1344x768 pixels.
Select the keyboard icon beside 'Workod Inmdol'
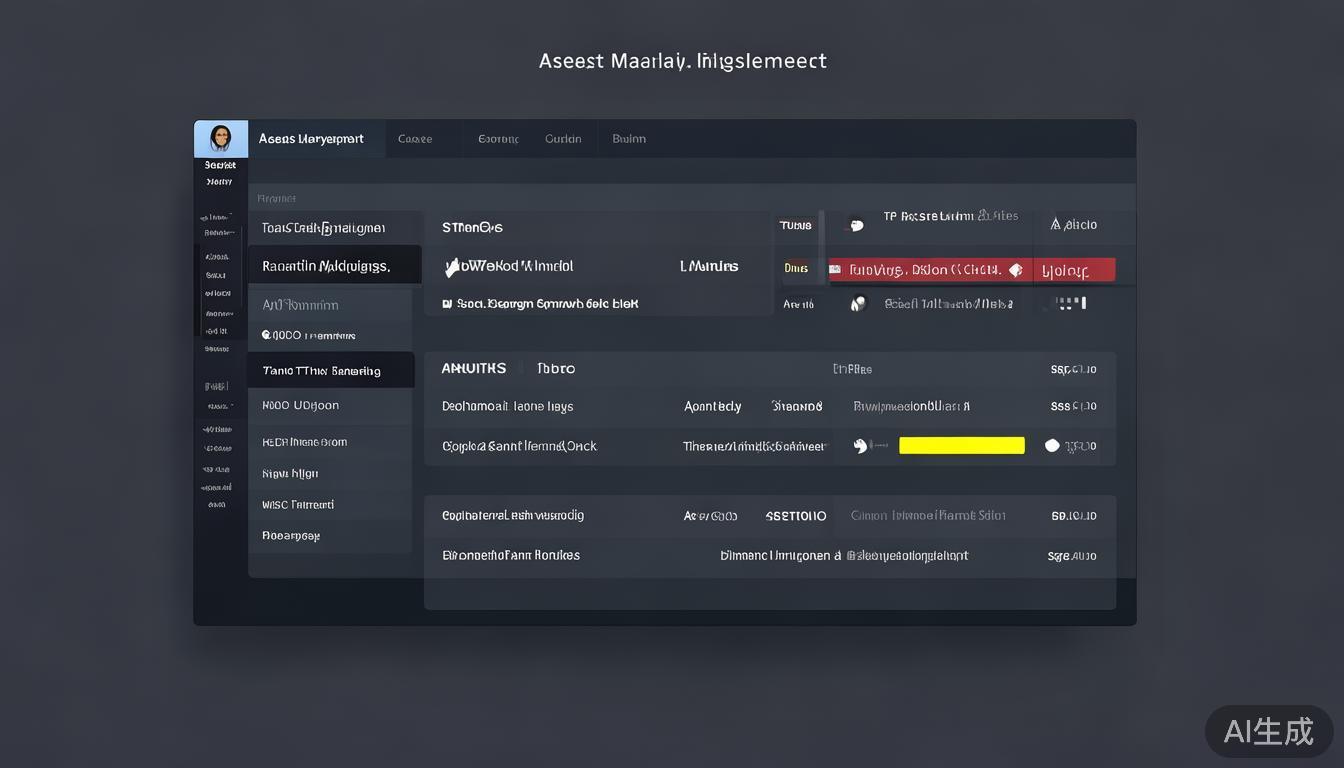(448, 266)
